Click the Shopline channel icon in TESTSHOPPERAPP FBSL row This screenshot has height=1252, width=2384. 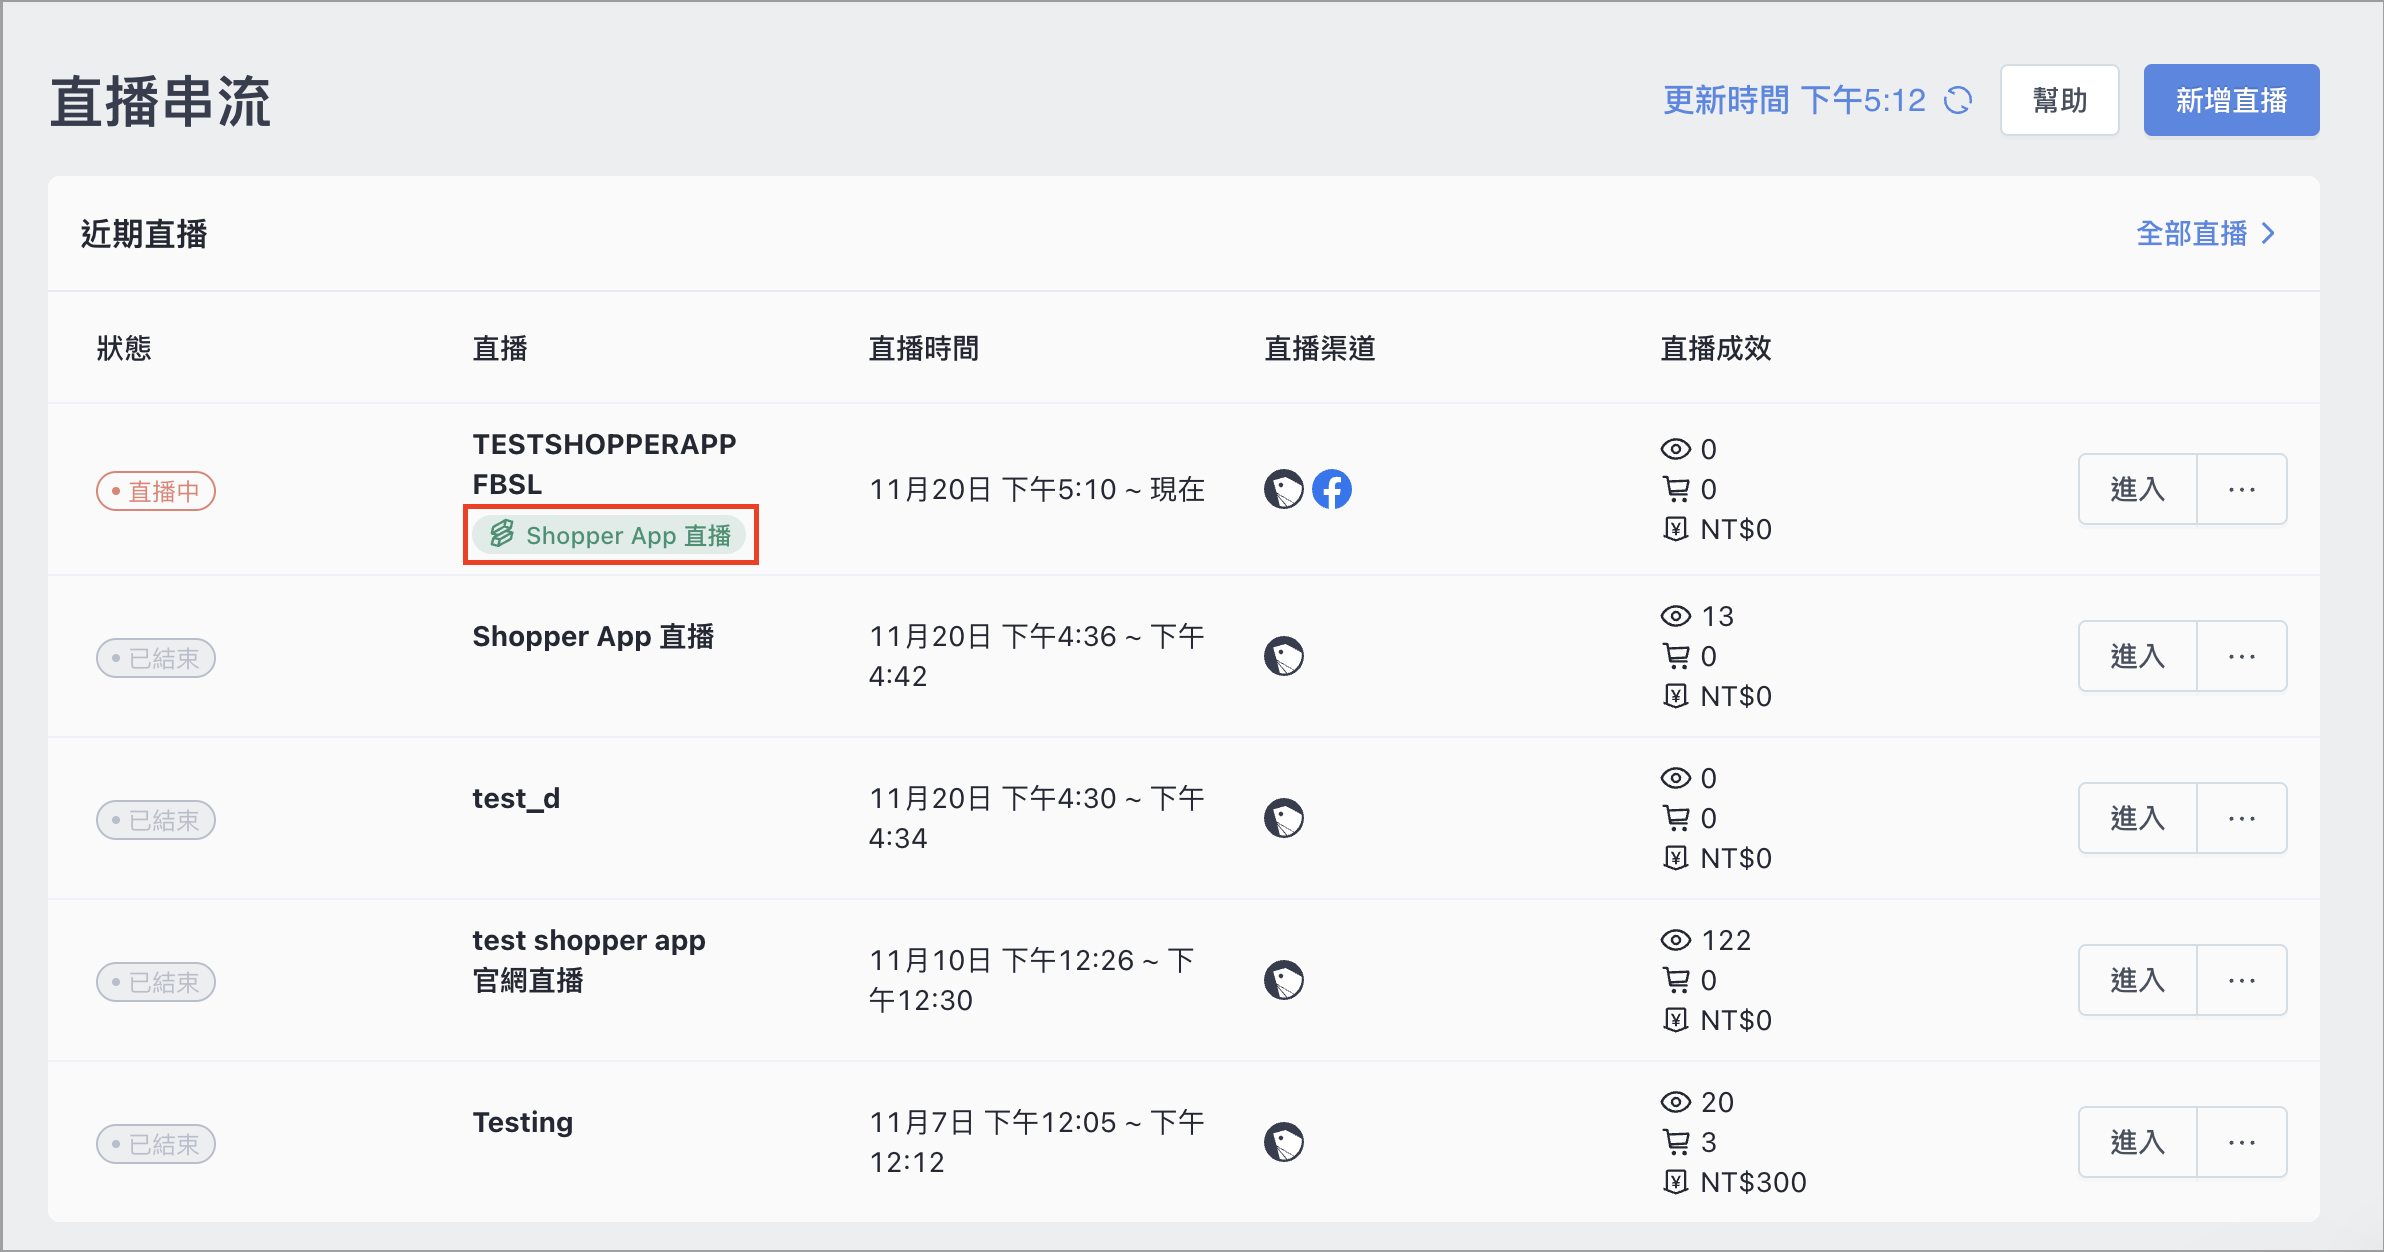(x=1284, y=489)
